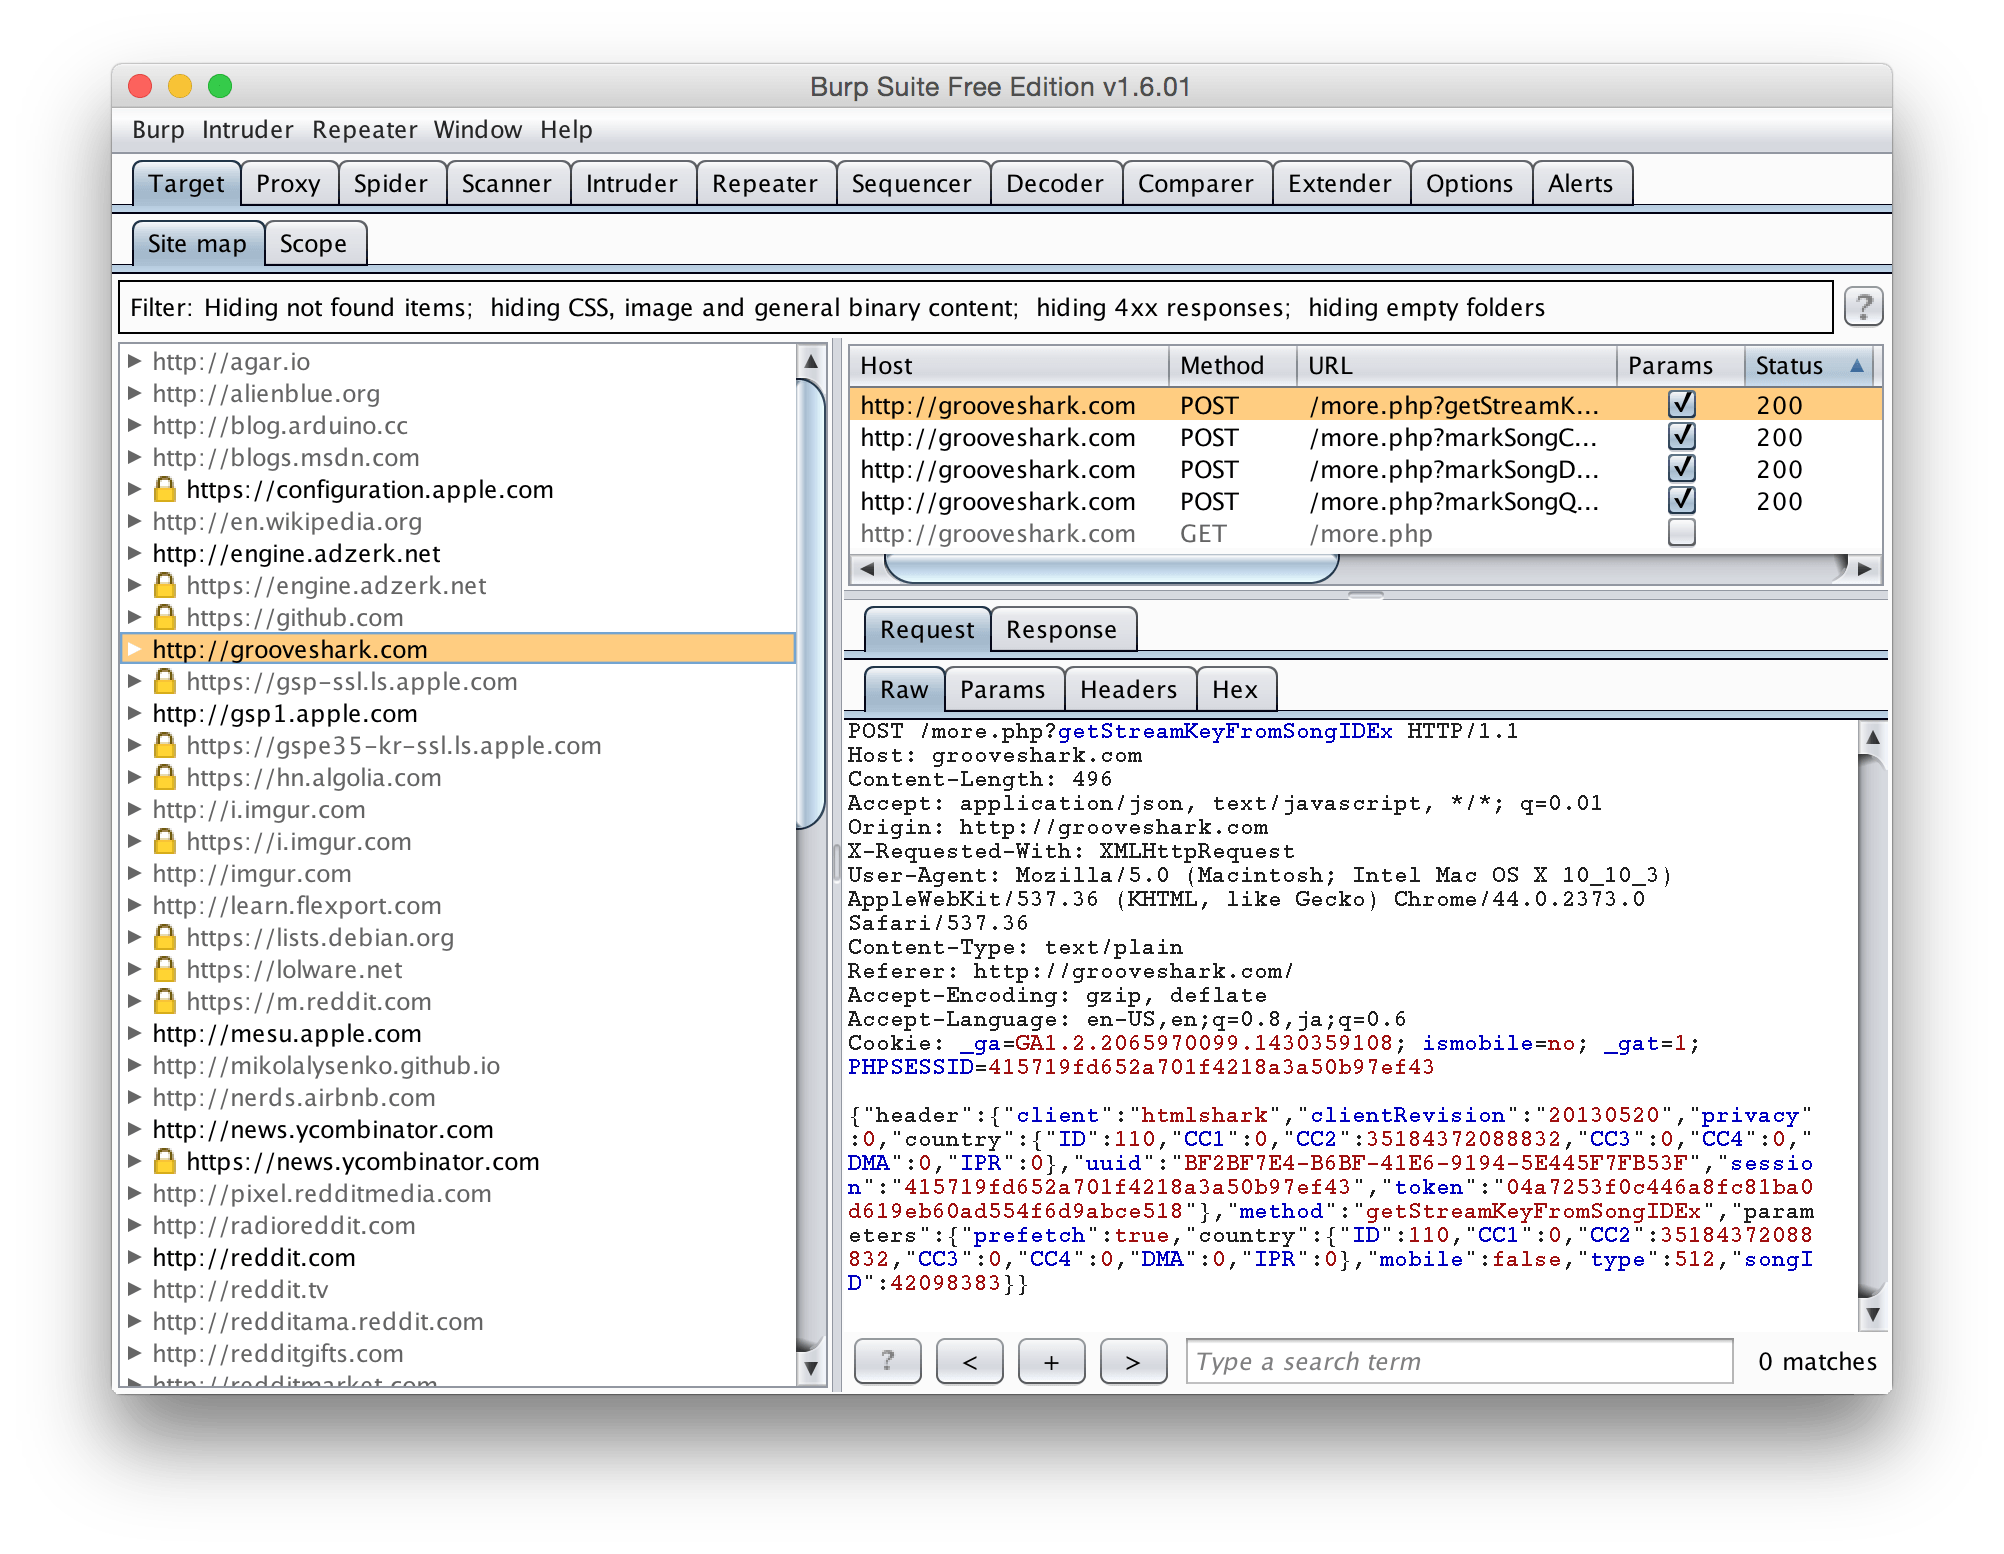The width and height of the screenshot is (2004, 1554).
Task: Click the lock icon next to gspe35-kr-ssl.ls.apple.com
Action: coord(165,745)
